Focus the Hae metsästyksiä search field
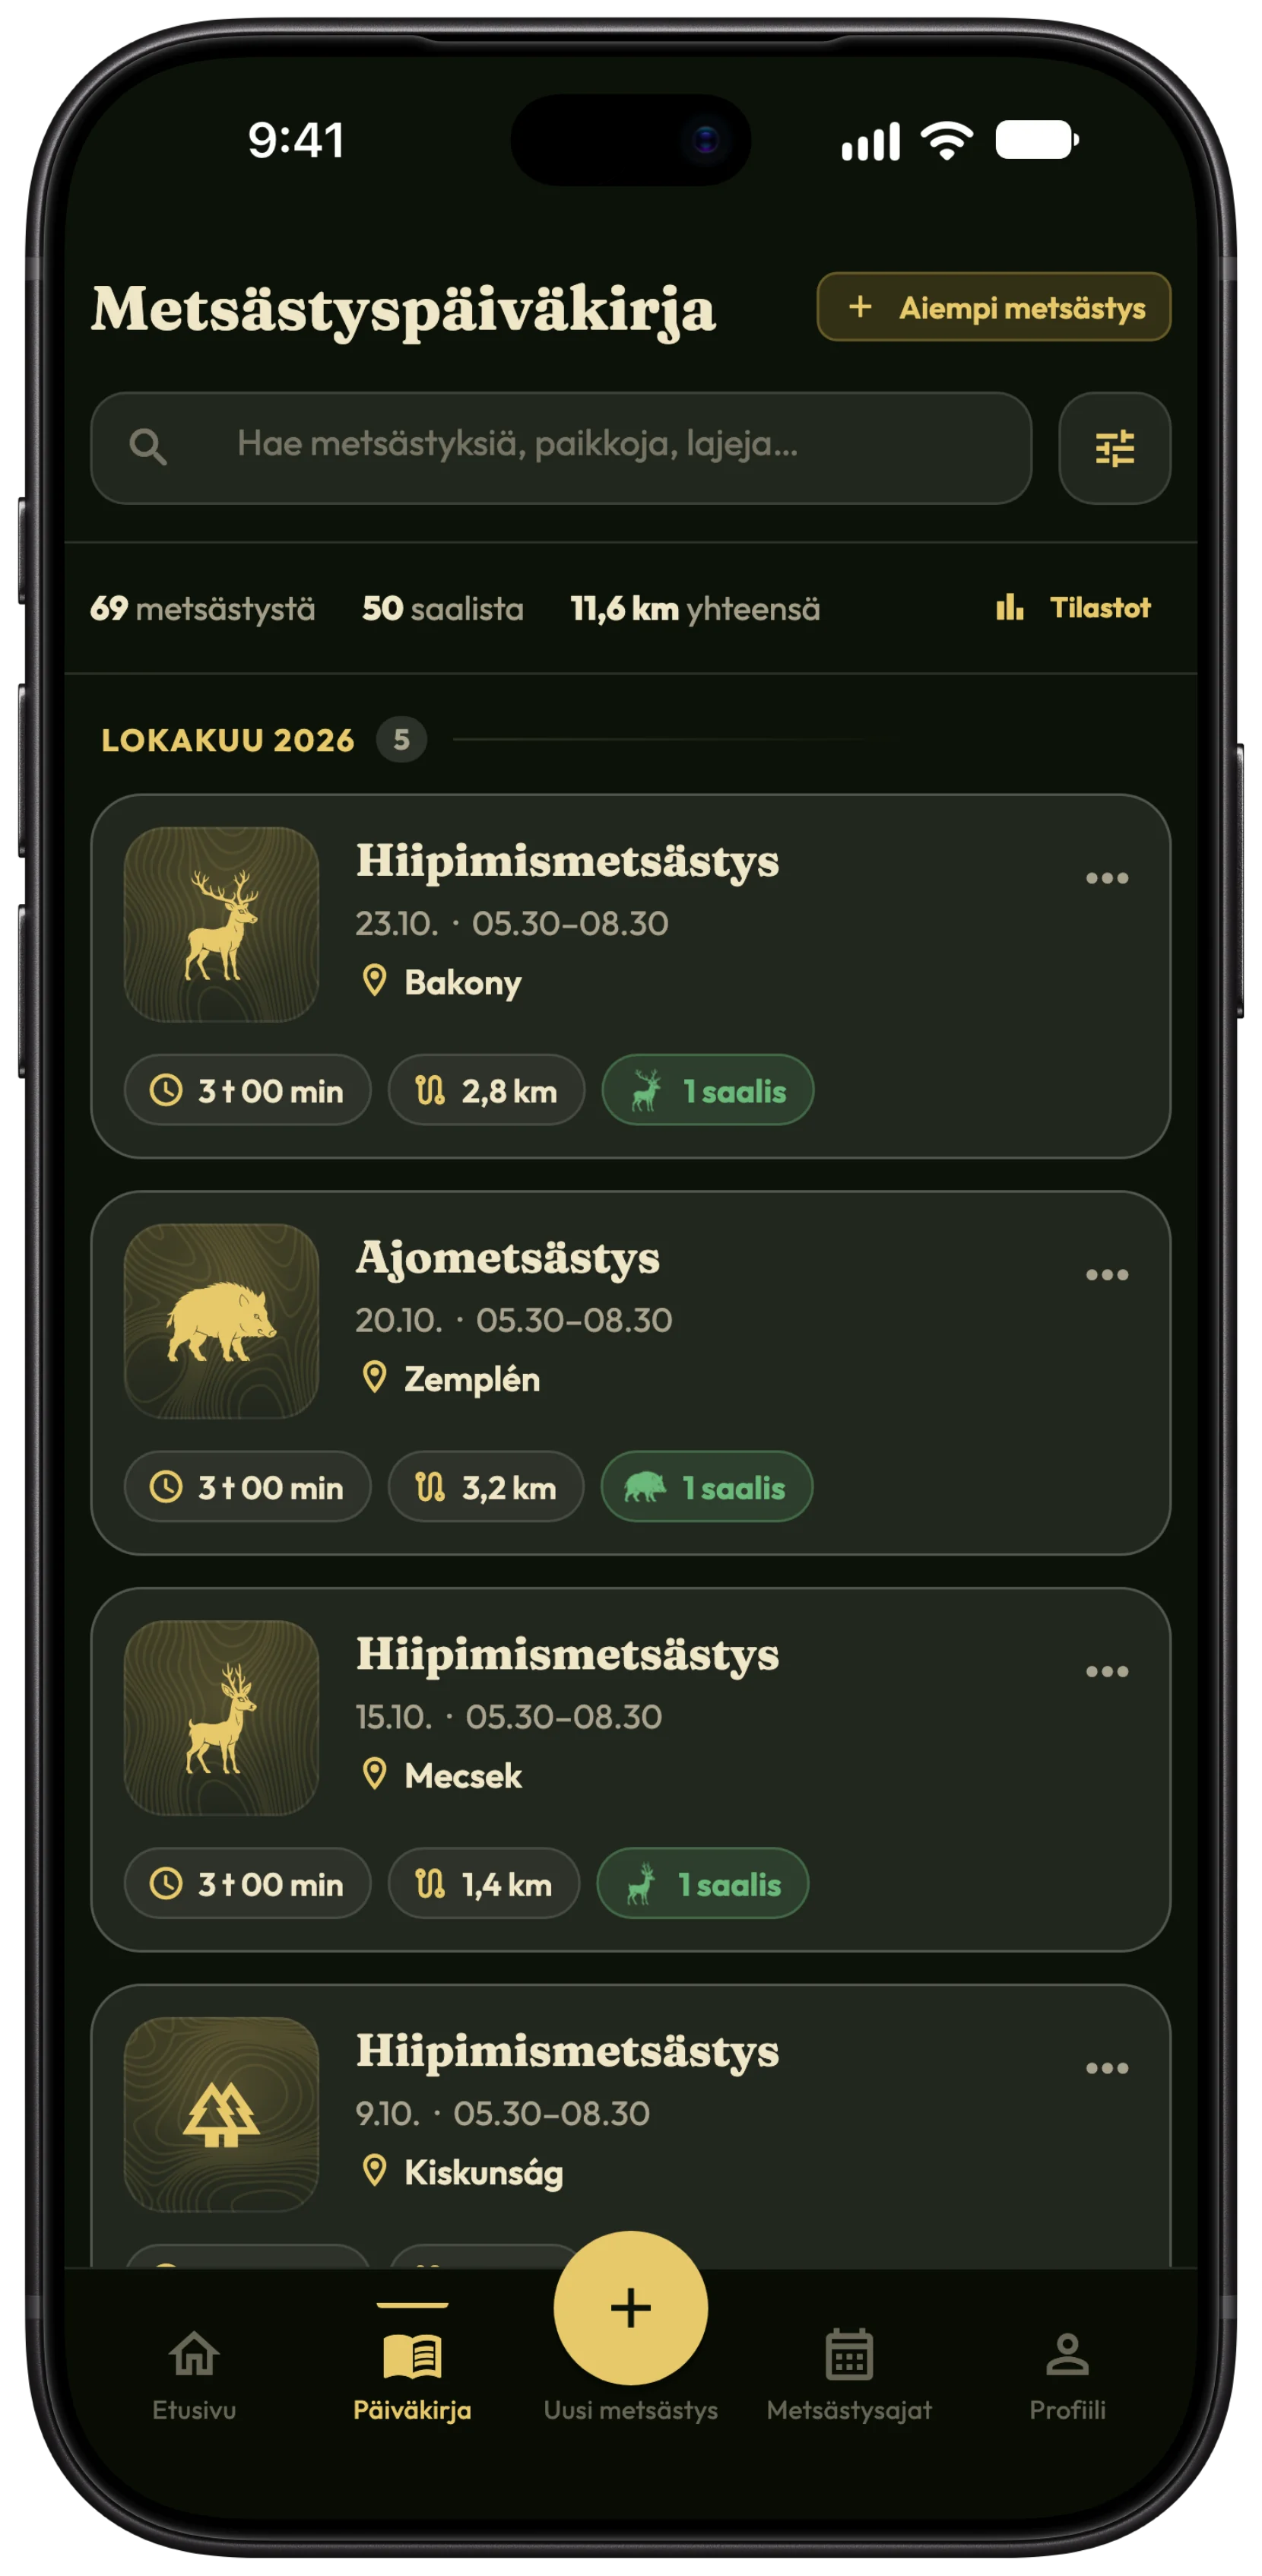The height and width of the screenshot is (2576, 1262). pos(561,448)
